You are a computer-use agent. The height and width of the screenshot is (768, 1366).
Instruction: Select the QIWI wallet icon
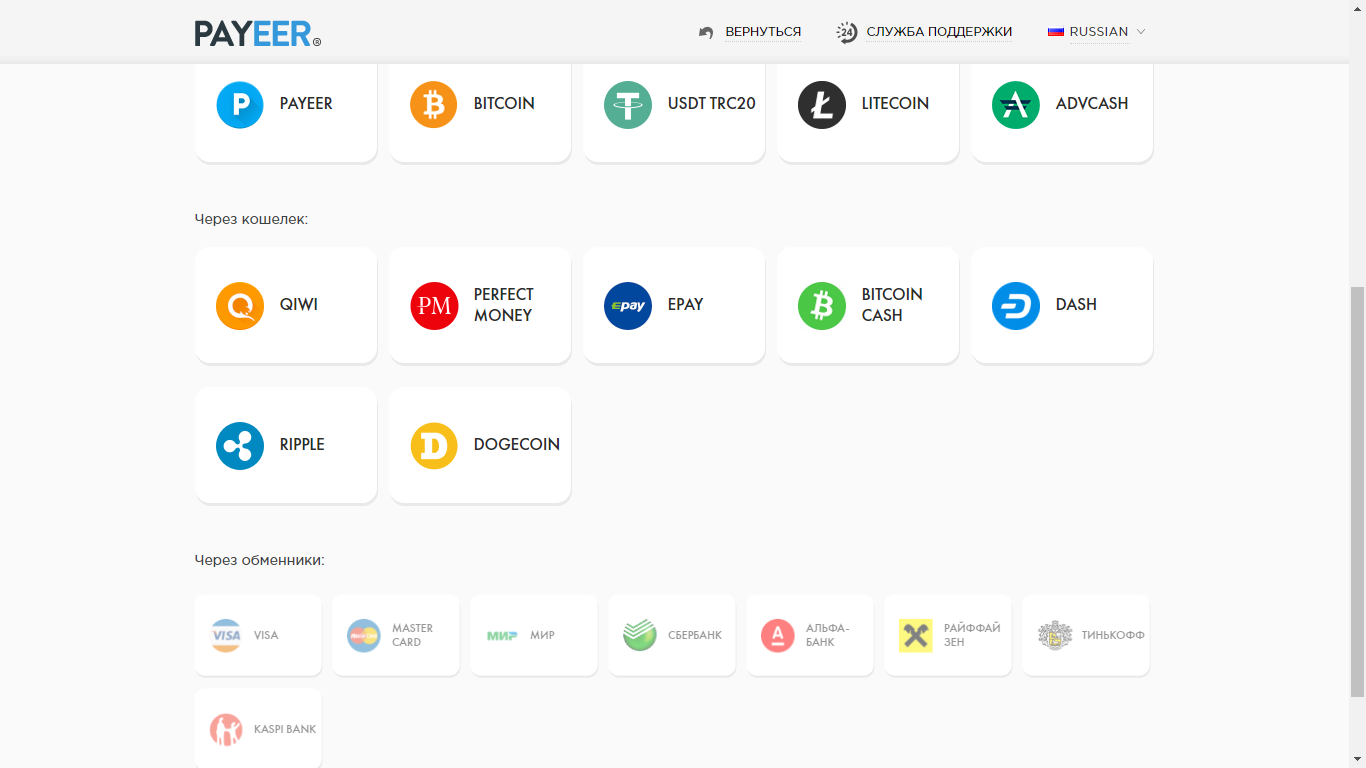click(x=240, y=305)
